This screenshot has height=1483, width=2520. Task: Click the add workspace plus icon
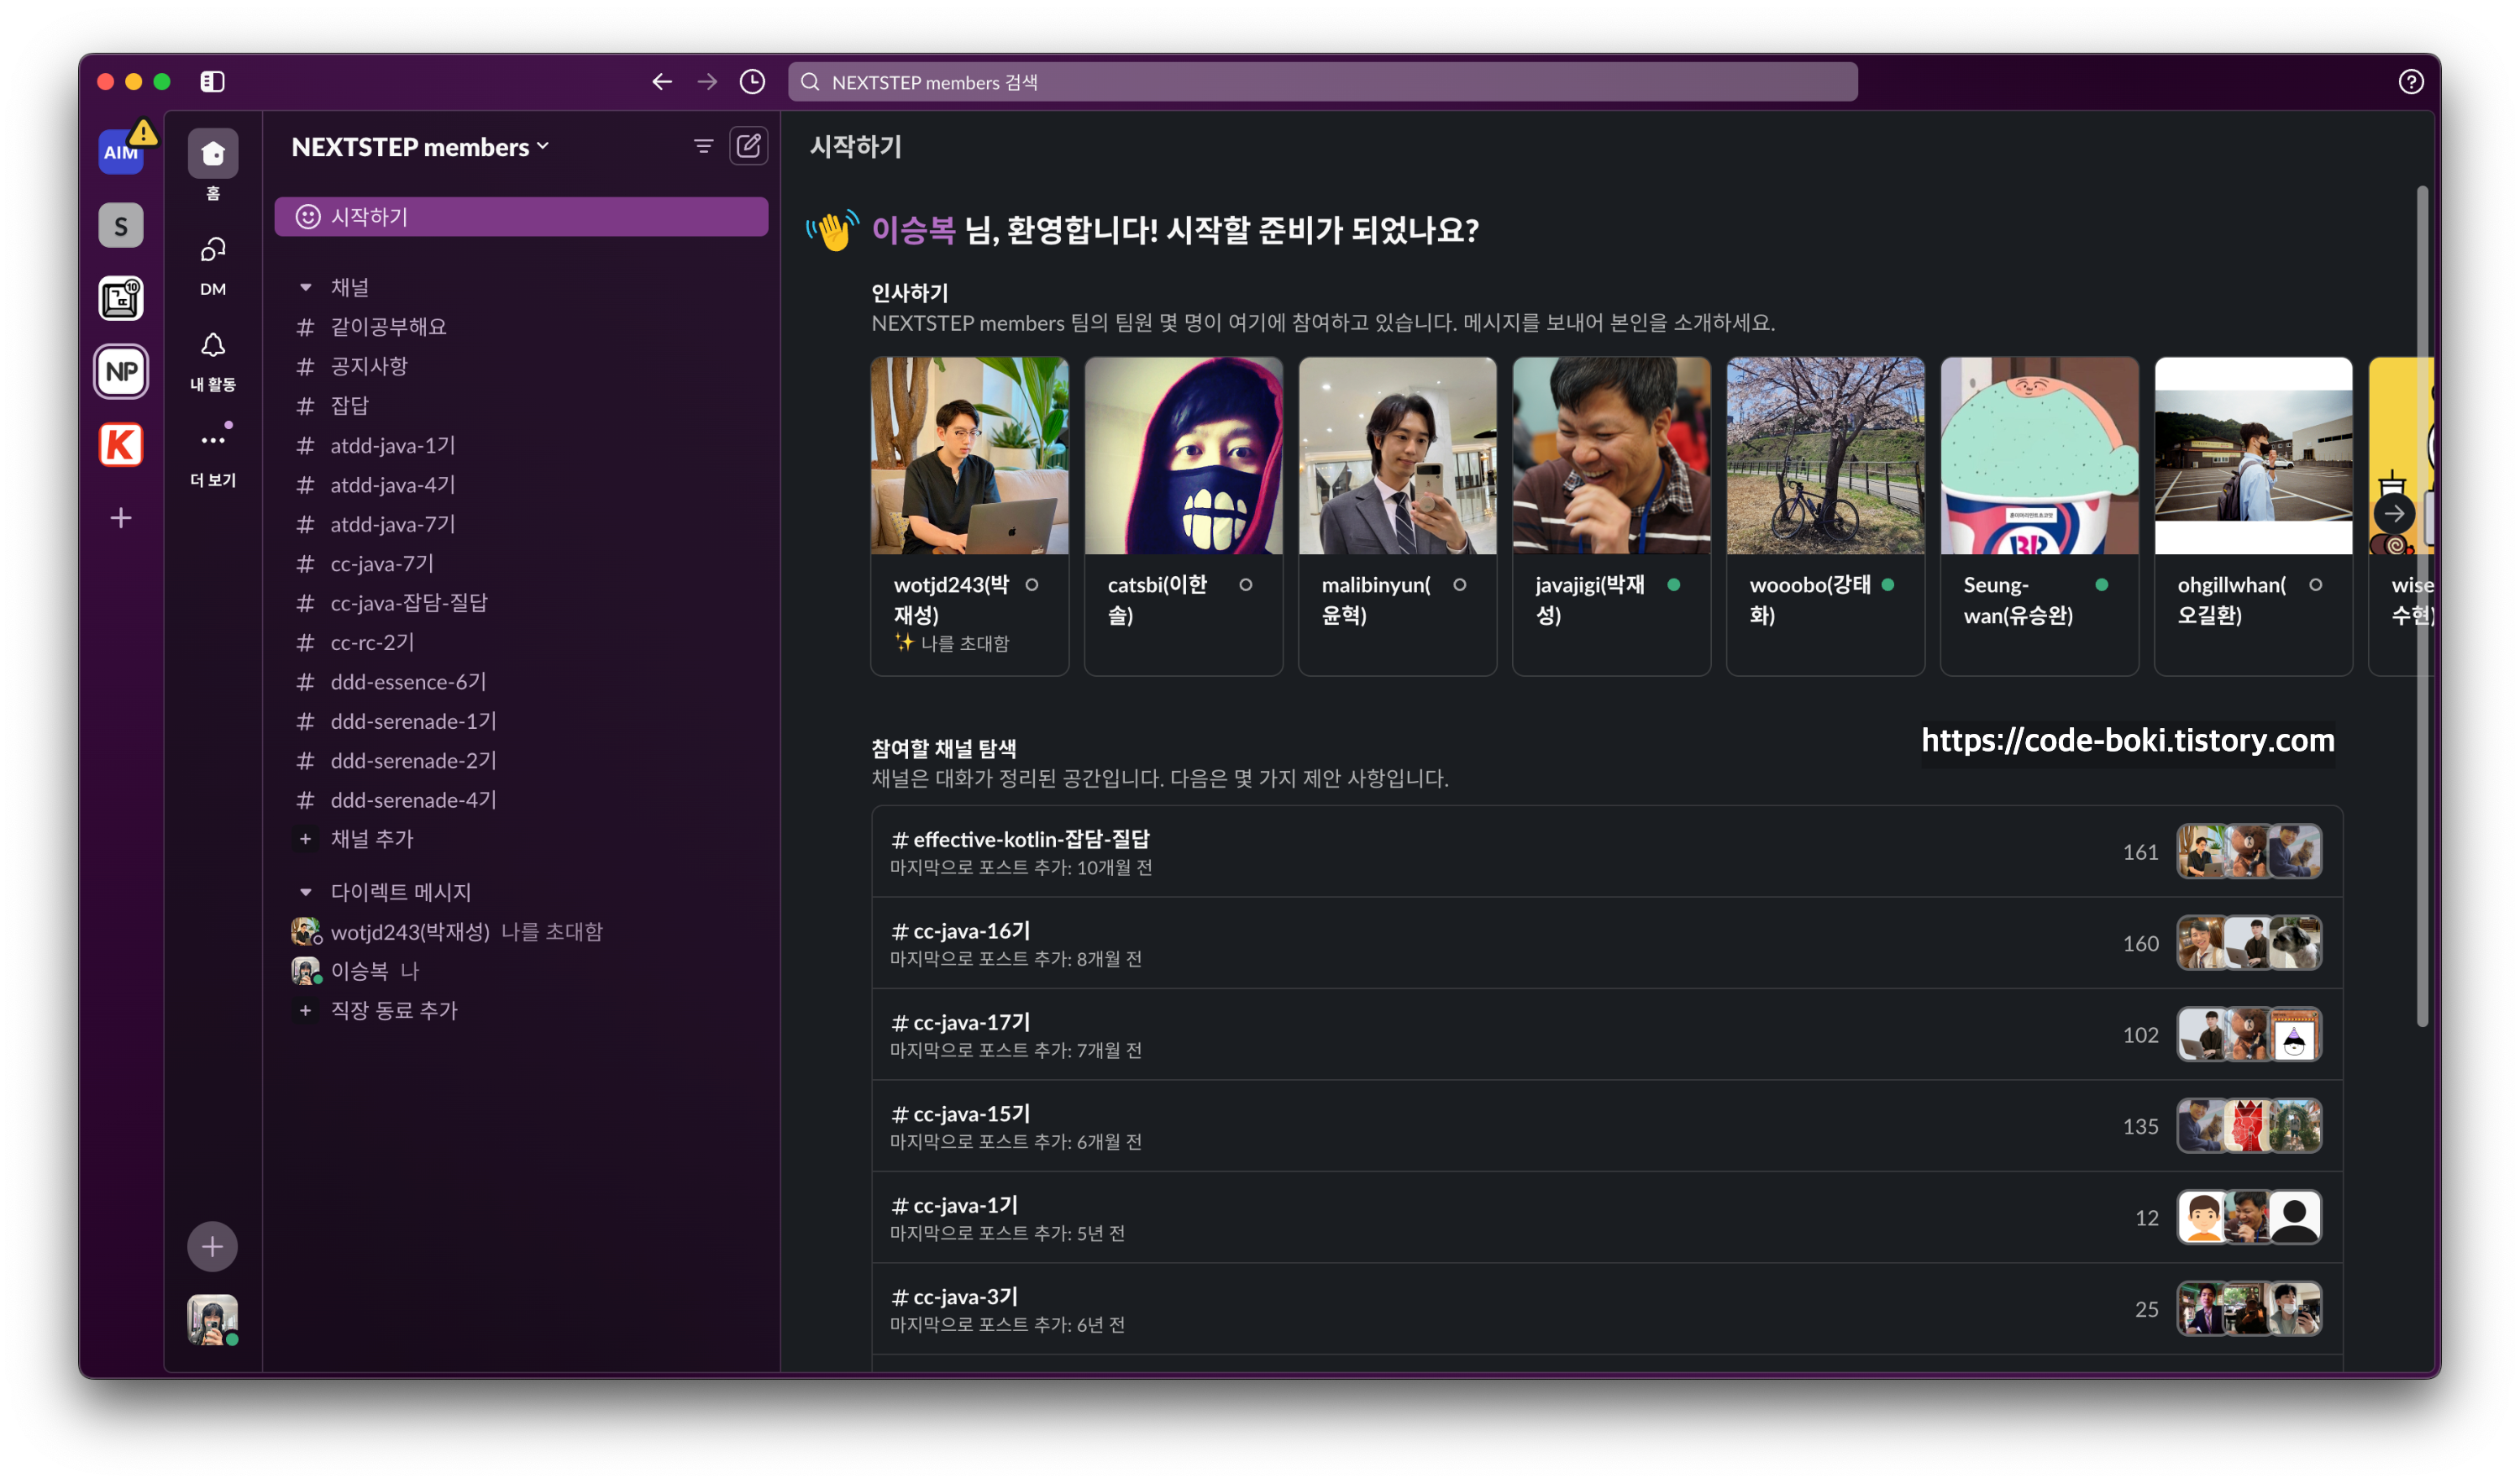[121, 518]
